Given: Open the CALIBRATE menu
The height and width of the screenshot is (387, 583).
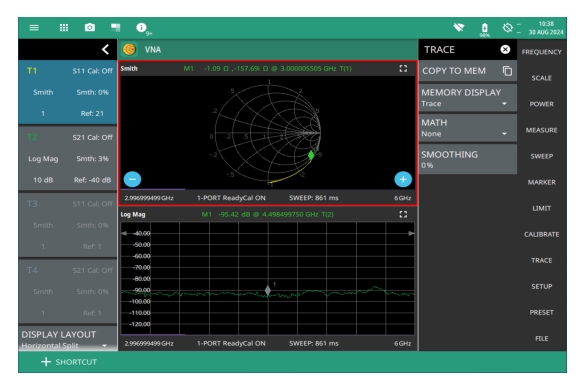Looking at the screenshot, I should click(x=541, y=234).
